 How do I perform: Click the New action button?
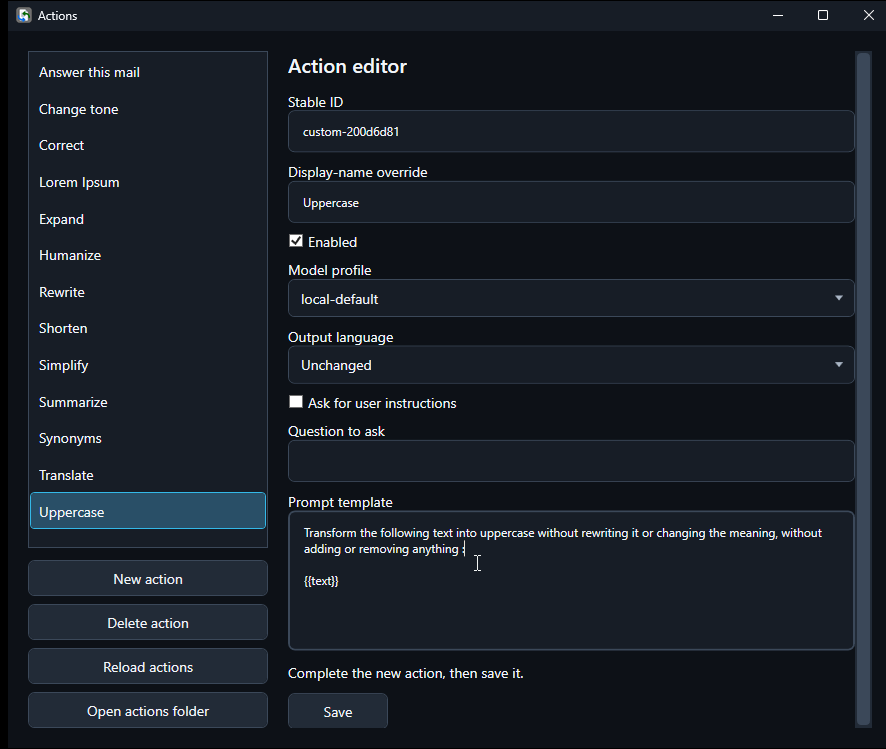click(x=147, y=578)
